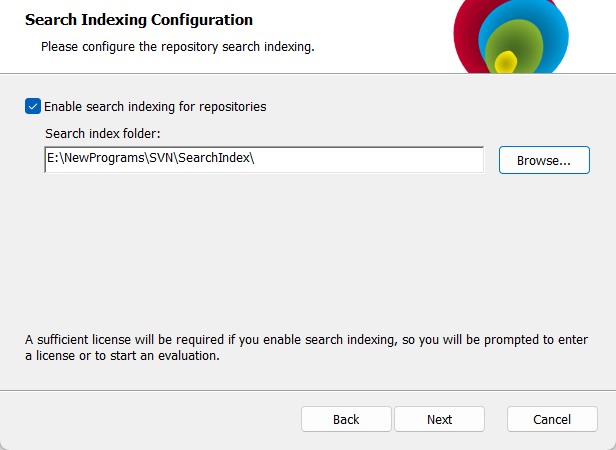Go Back to the previous installer step

[x=346, y=419]
